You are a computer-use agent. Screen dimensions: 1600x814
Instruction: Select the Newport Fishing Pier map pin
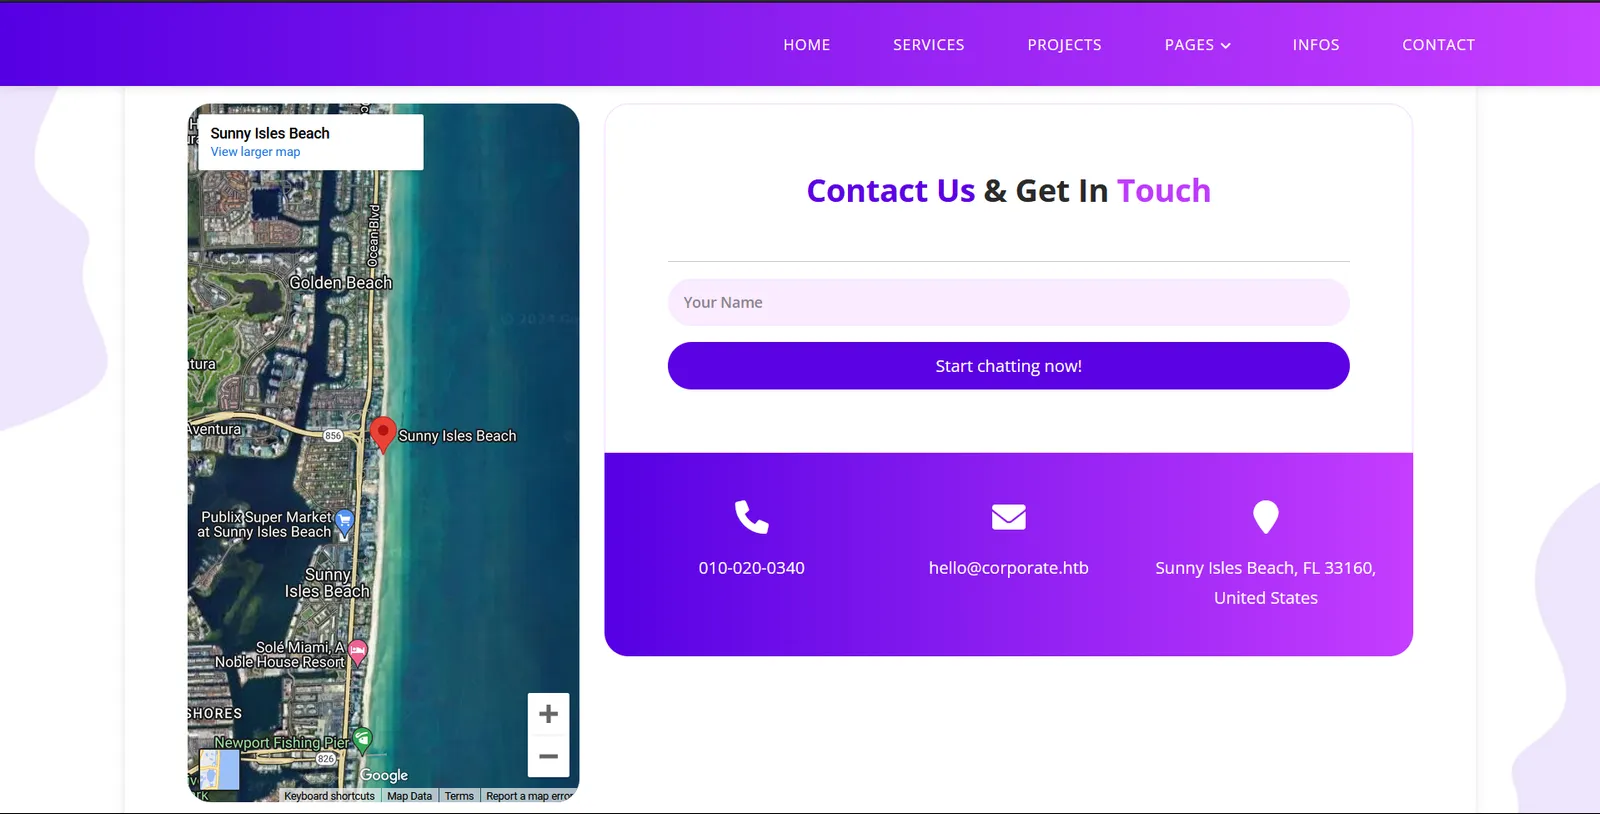tap(362, 740)
